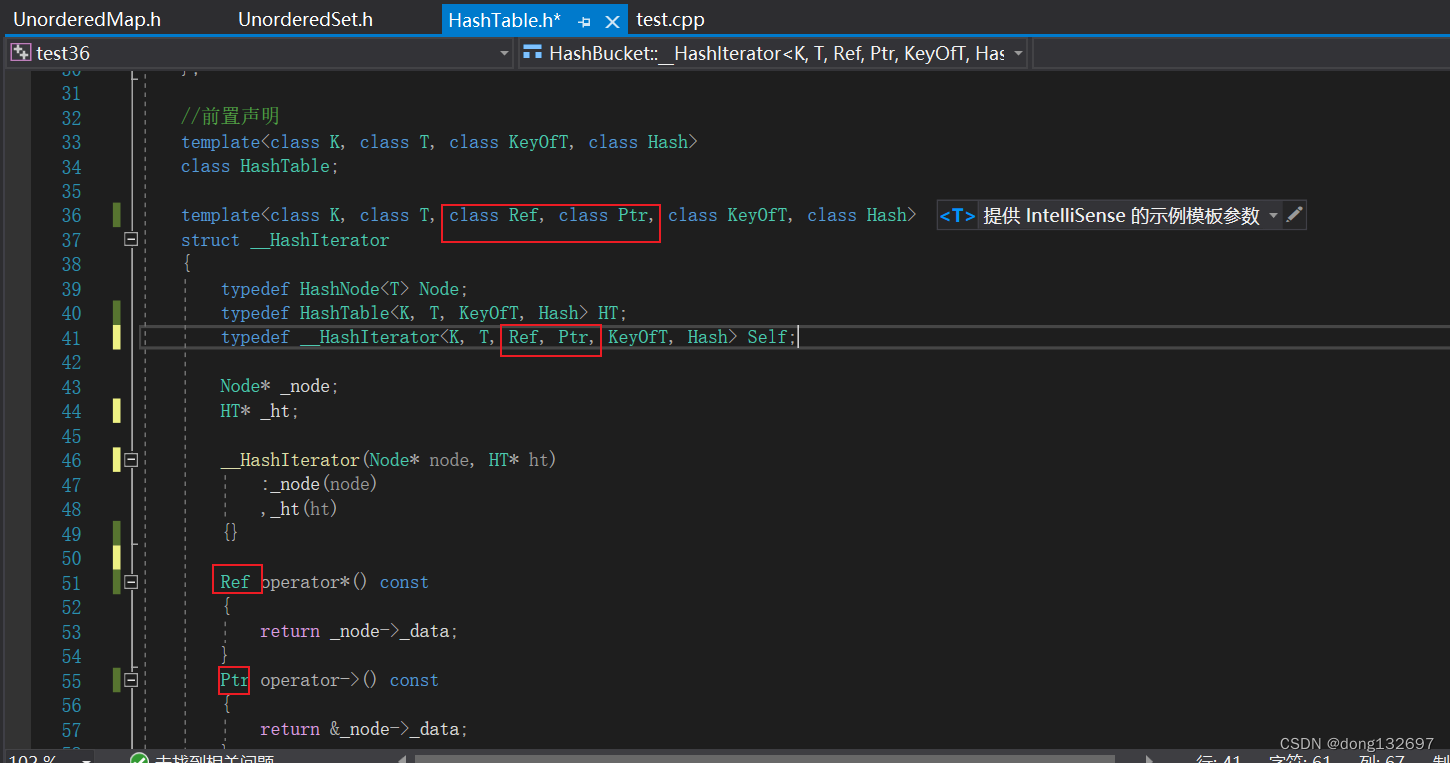This screenshot has height=763, width=1450.
Task: Close the HashTable.h tab
Action: coord(614,21)
